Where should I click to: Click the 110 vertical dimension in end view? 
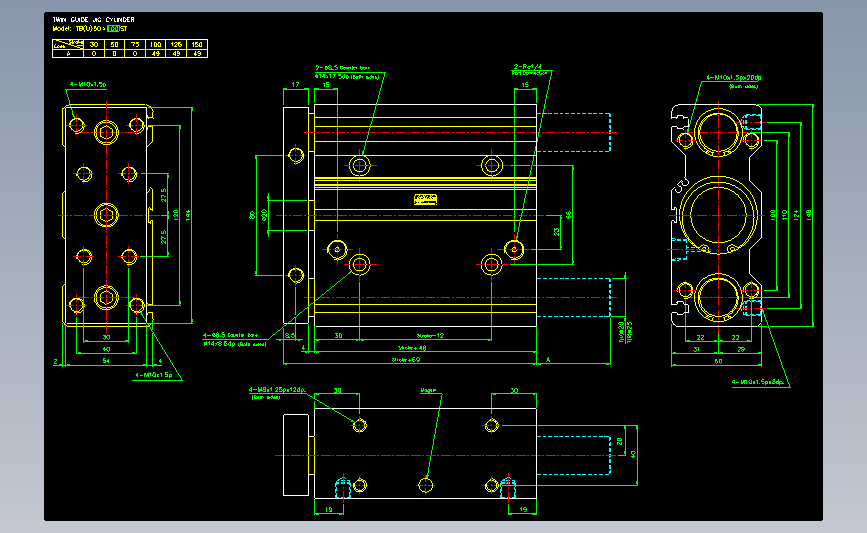coord(784,215)
